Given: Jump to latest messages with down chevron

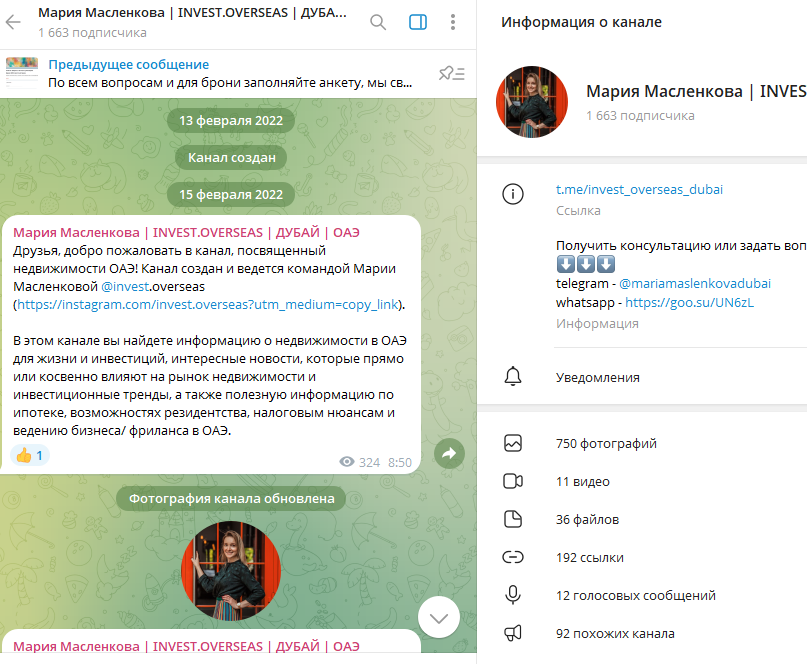Looking at the screenshot, I should [438, 618].
